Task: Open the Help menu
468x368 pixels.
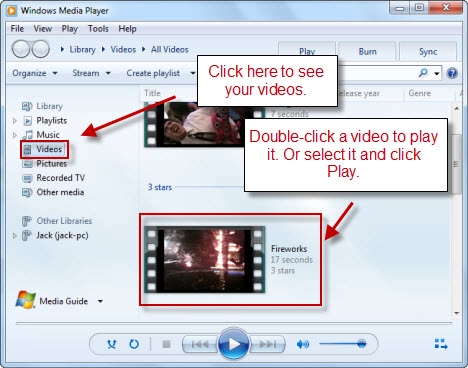Action: pyautogui.click(x=127, y=29)
